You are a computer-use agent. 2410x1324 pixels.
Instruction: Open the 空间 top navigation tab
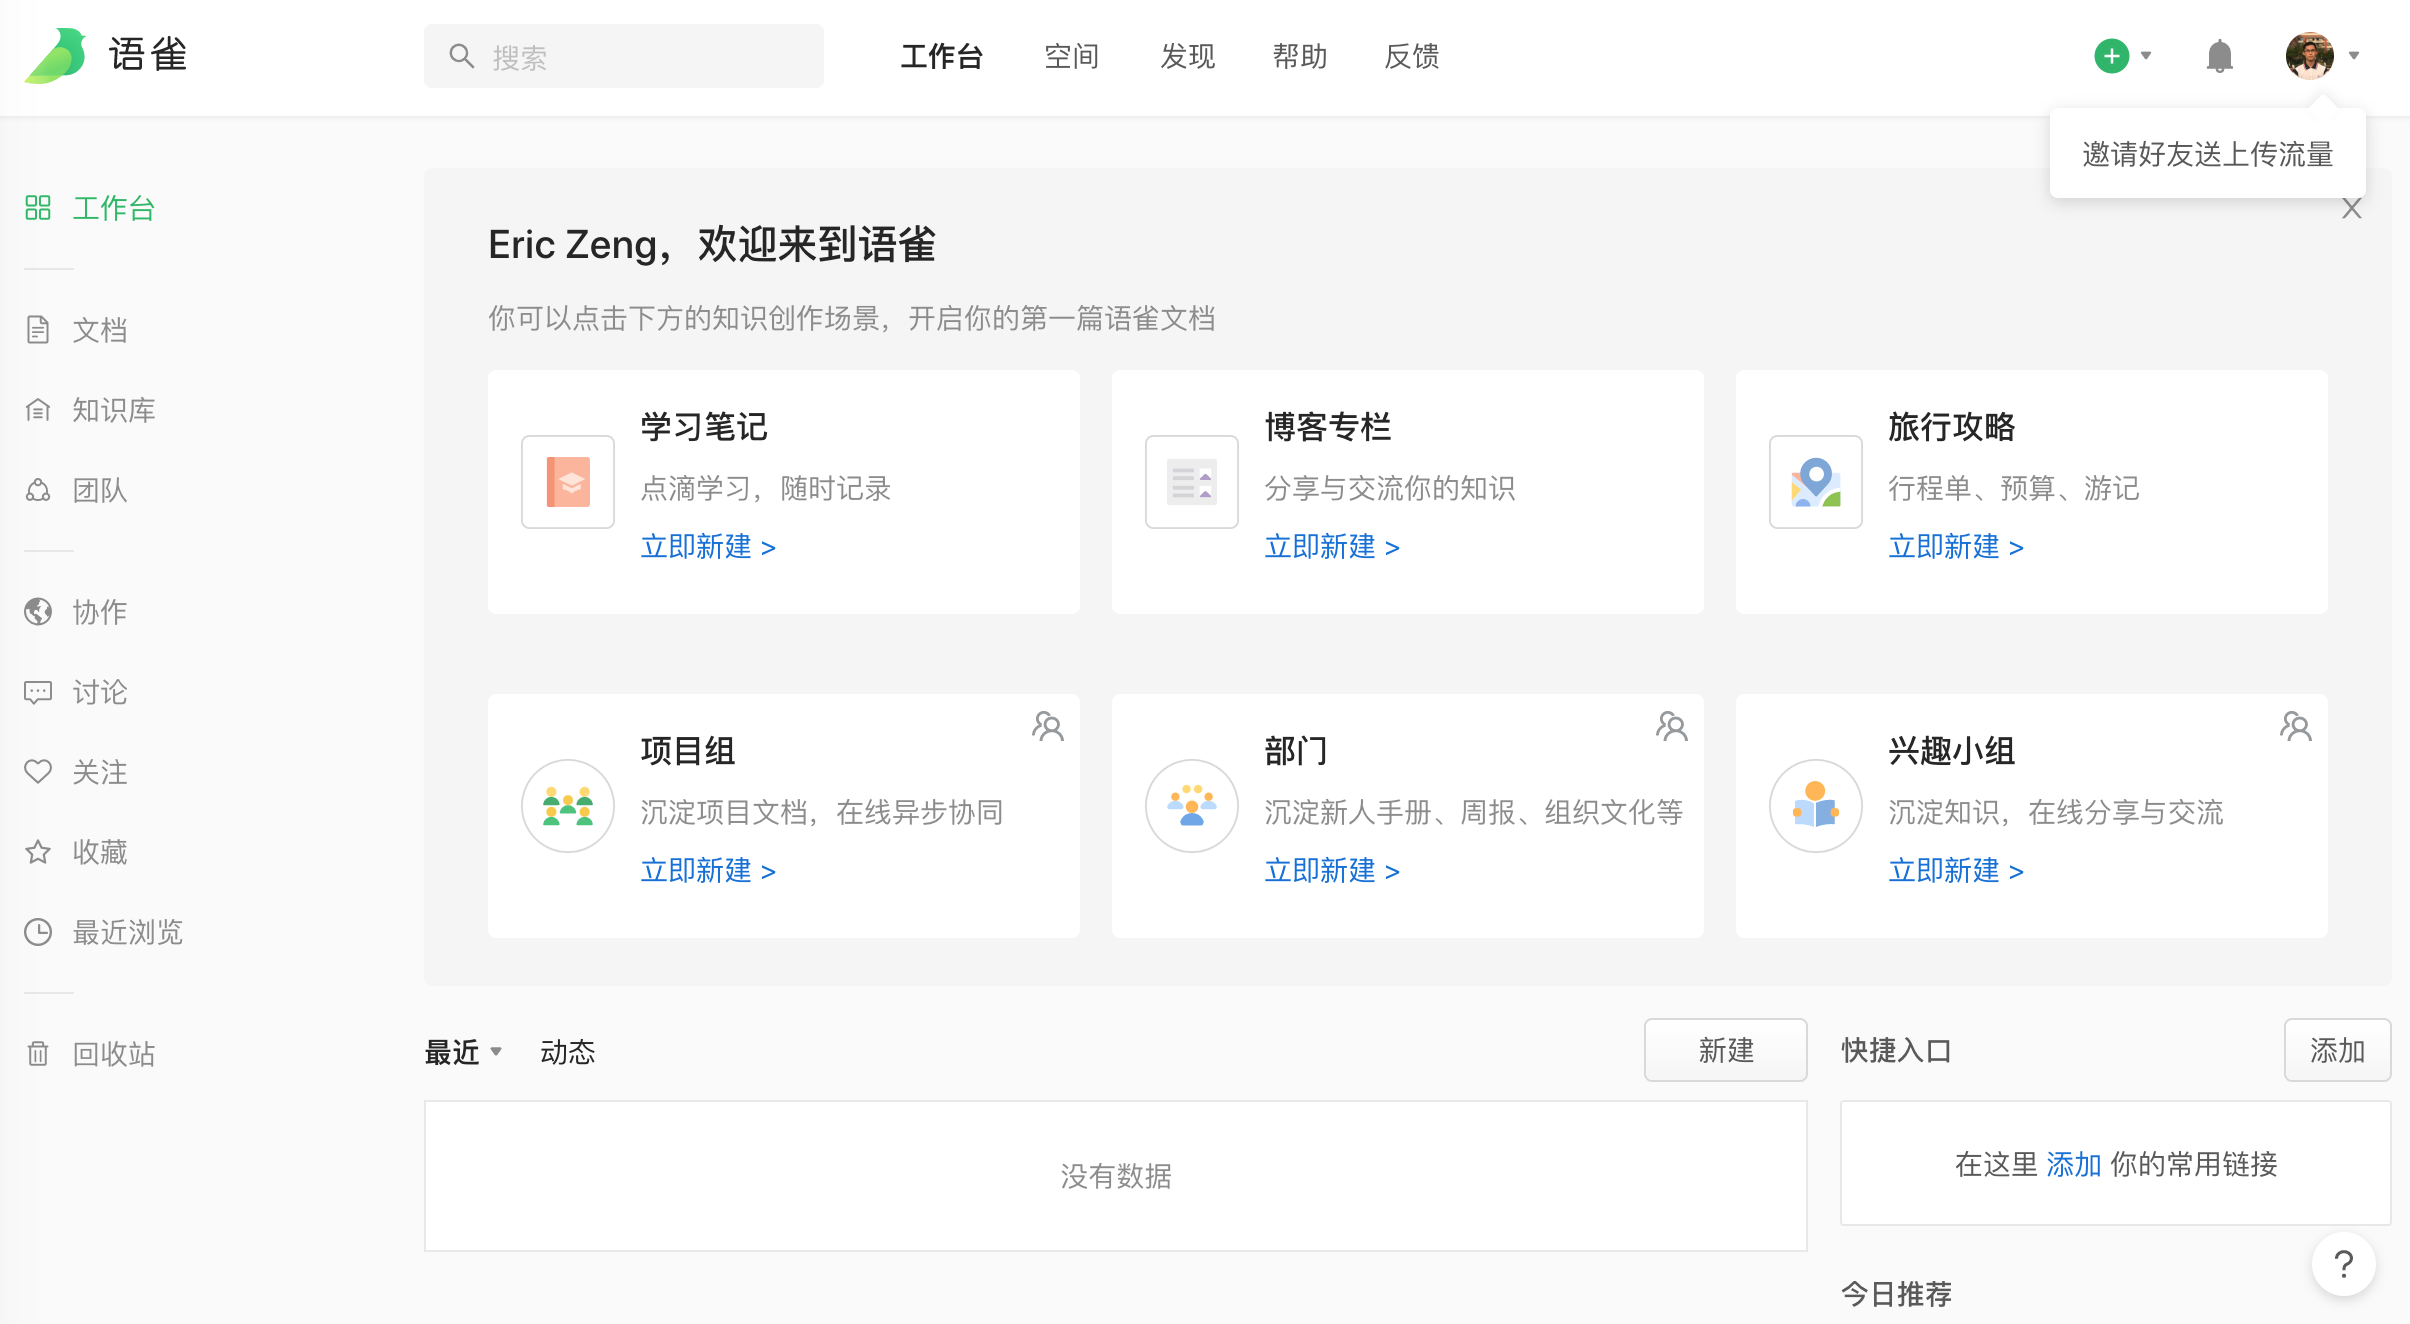click(x=1071, y=56)
